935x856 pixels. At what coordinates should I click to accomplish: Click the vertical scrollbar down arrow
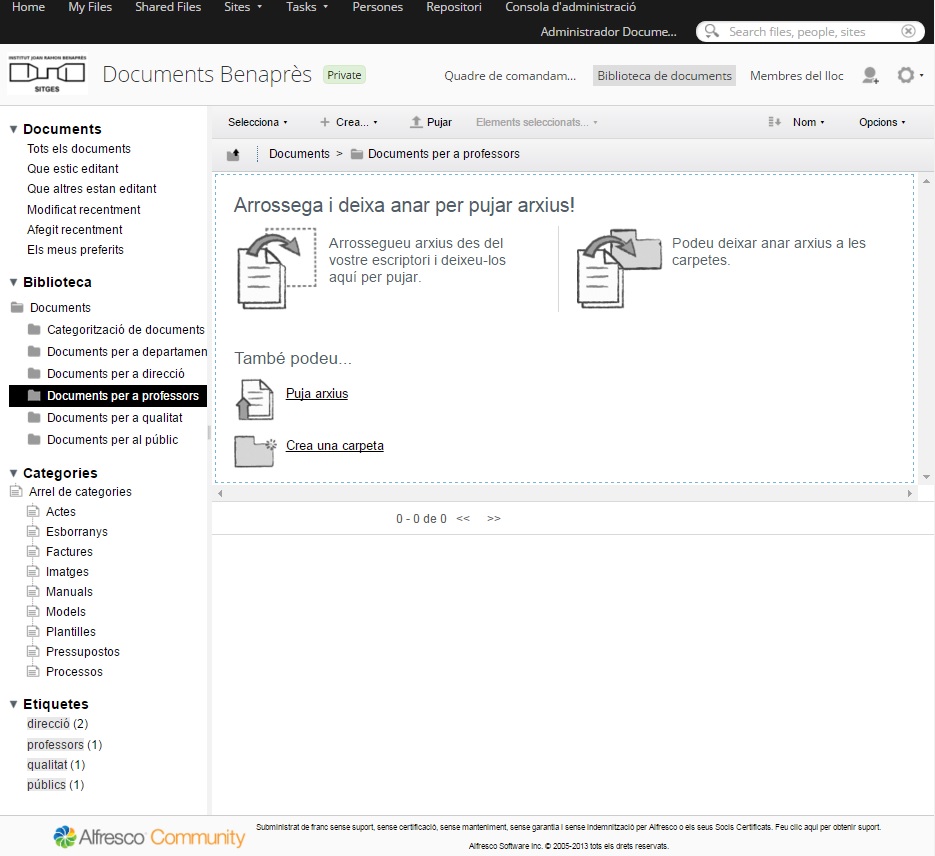926,477
